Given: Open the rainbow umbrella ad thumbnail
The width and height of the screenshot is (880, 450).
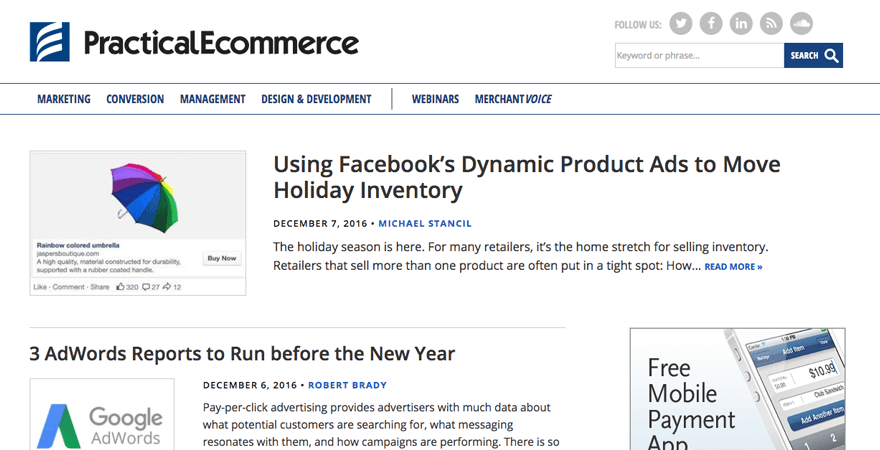Looking at the screenshot, I should pos(138,222).
